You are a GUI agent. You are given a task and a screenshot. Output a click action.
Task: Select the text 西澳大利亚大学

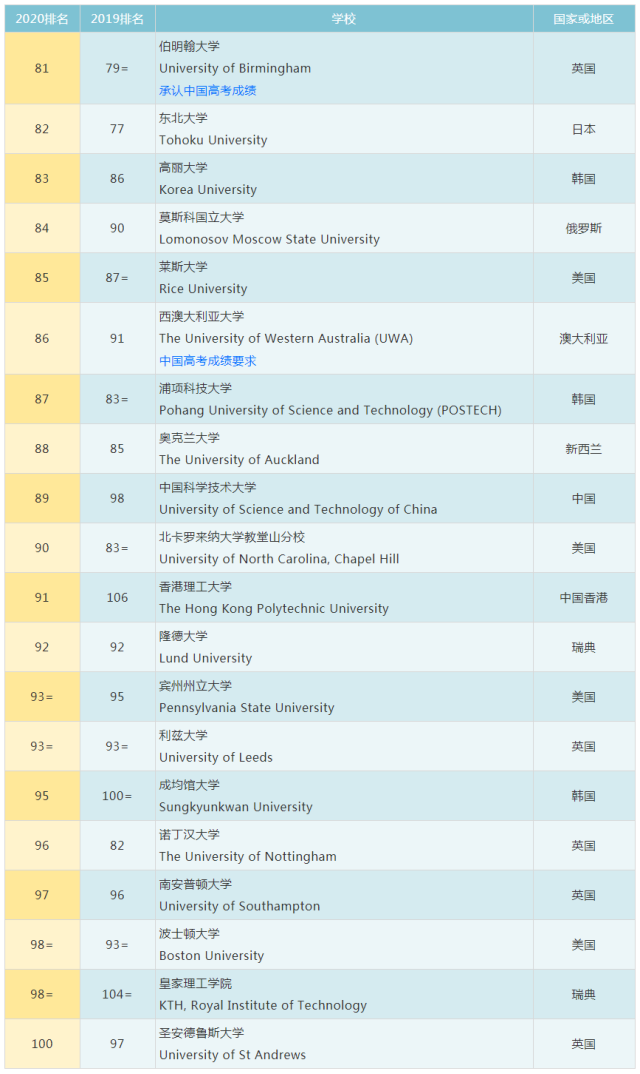click(201, 316)
